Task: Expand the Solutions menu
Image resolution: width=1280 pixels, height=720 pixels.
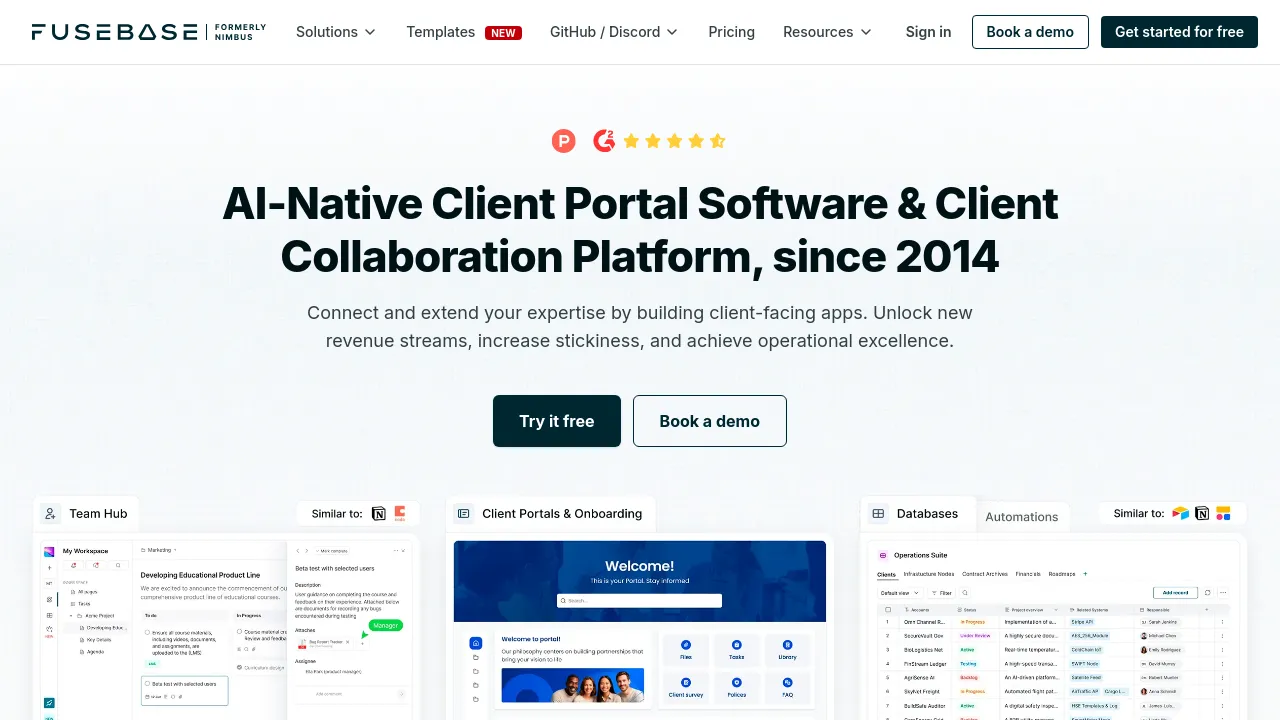Action: (x=336, y=32)
